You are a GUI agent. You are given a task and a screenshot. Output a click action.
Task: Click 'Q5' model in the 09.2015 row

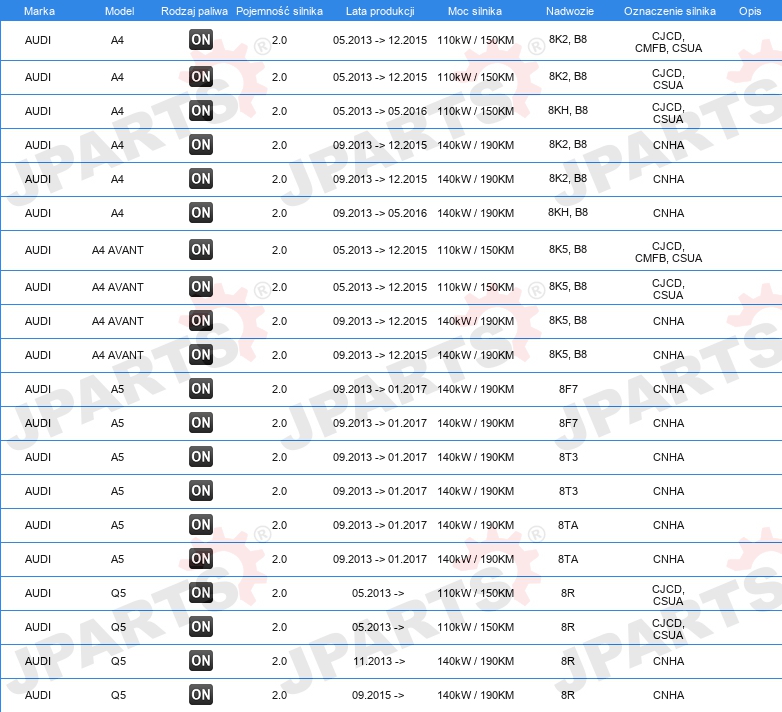coord(118,695)
